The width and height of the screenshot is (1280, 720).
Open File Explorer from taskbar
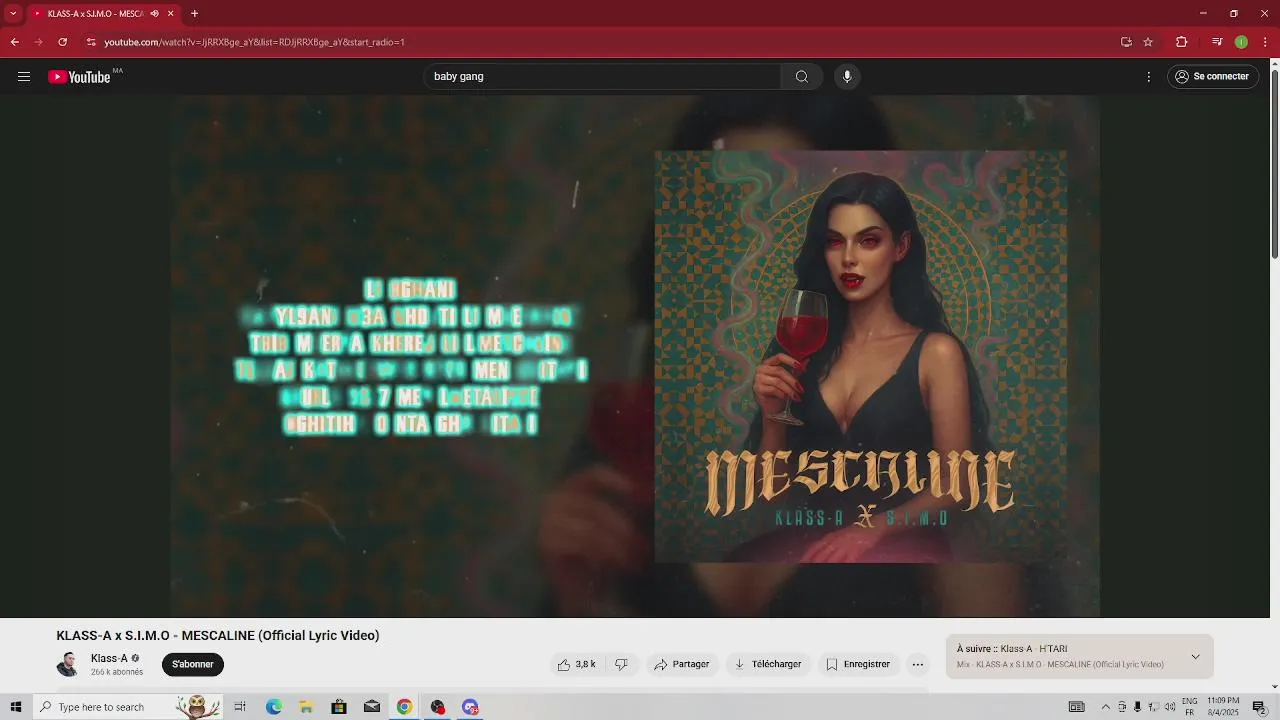306,707
